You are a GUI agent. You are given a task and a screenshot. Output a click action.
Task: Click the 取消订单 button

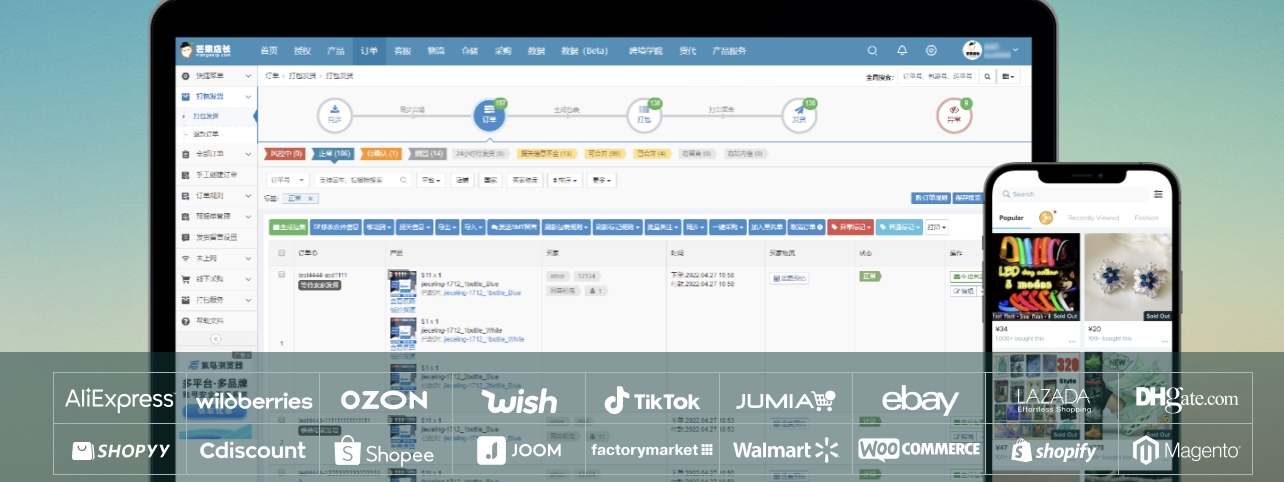[806, 227]
